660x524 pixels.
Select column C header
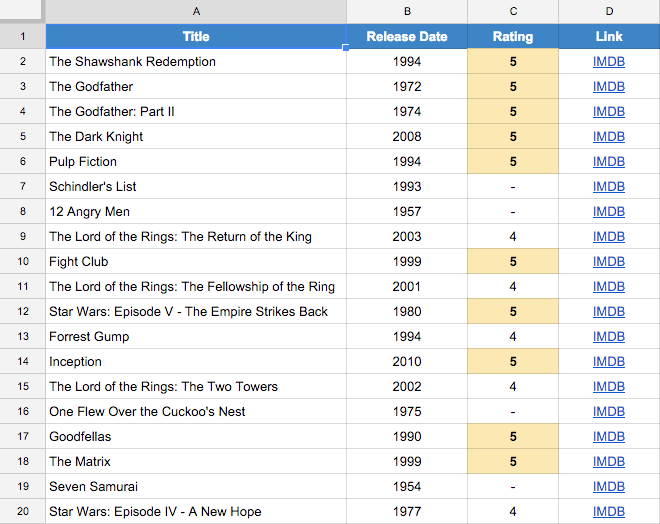[x=513, y=11]
